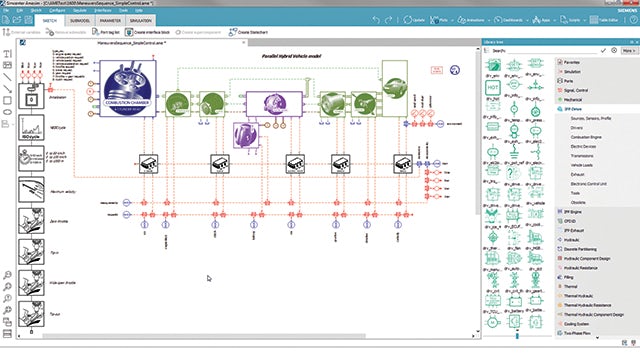640x360 pixels.
Task: Open the Table Editor tool
Action: point(604,20)
